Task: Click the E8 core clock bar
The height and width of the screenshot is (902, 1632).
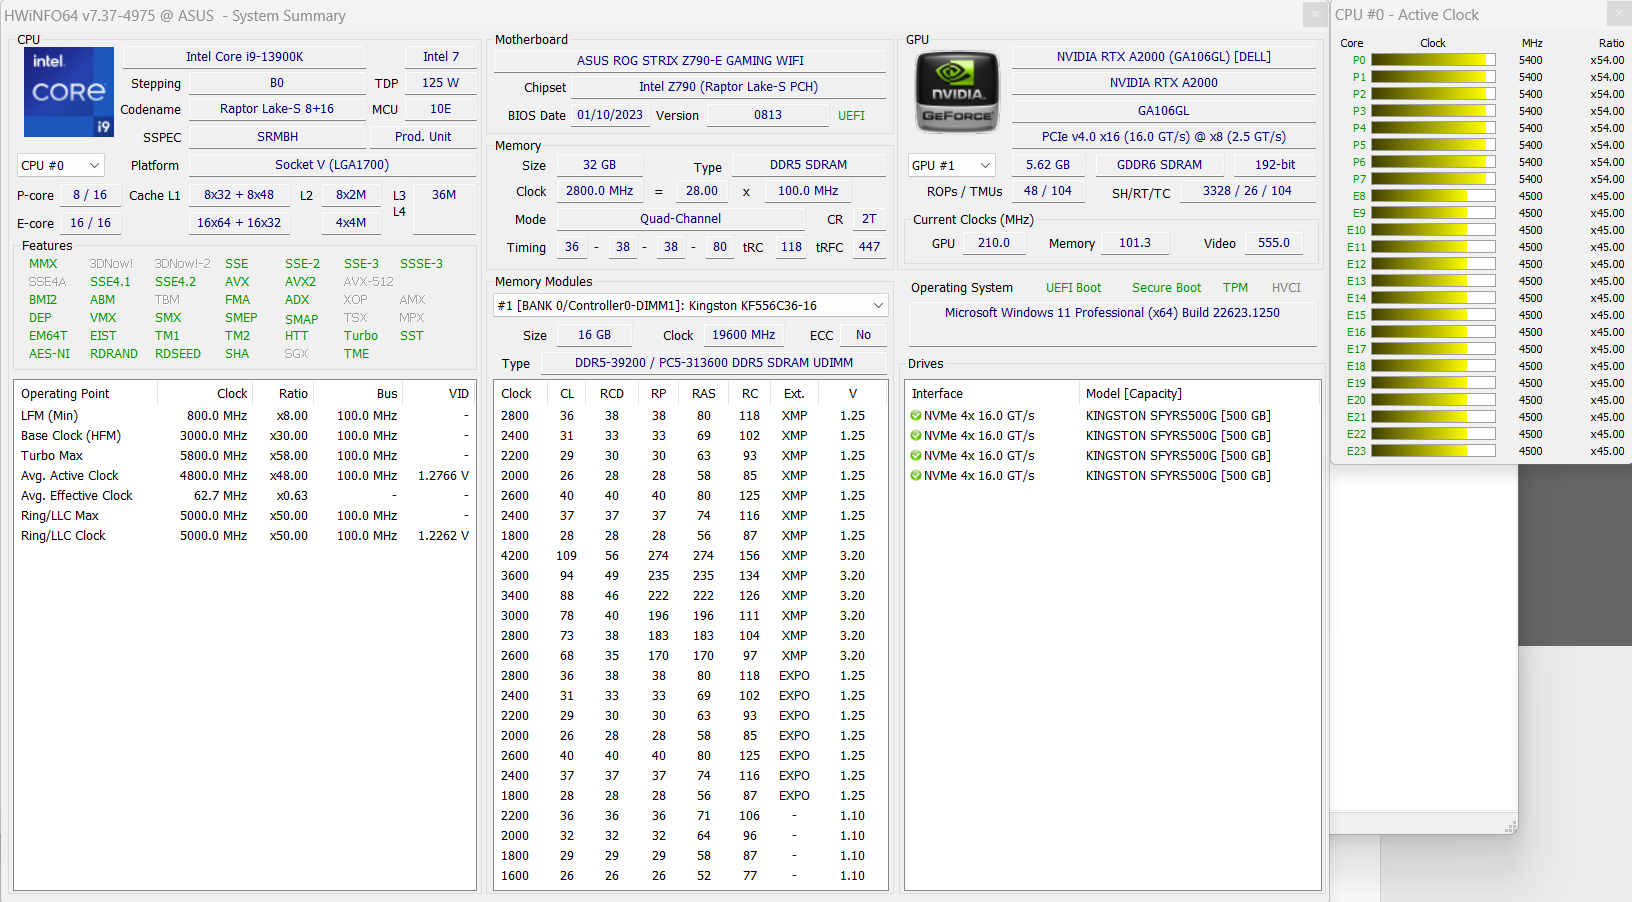Action: (1433, 196)
